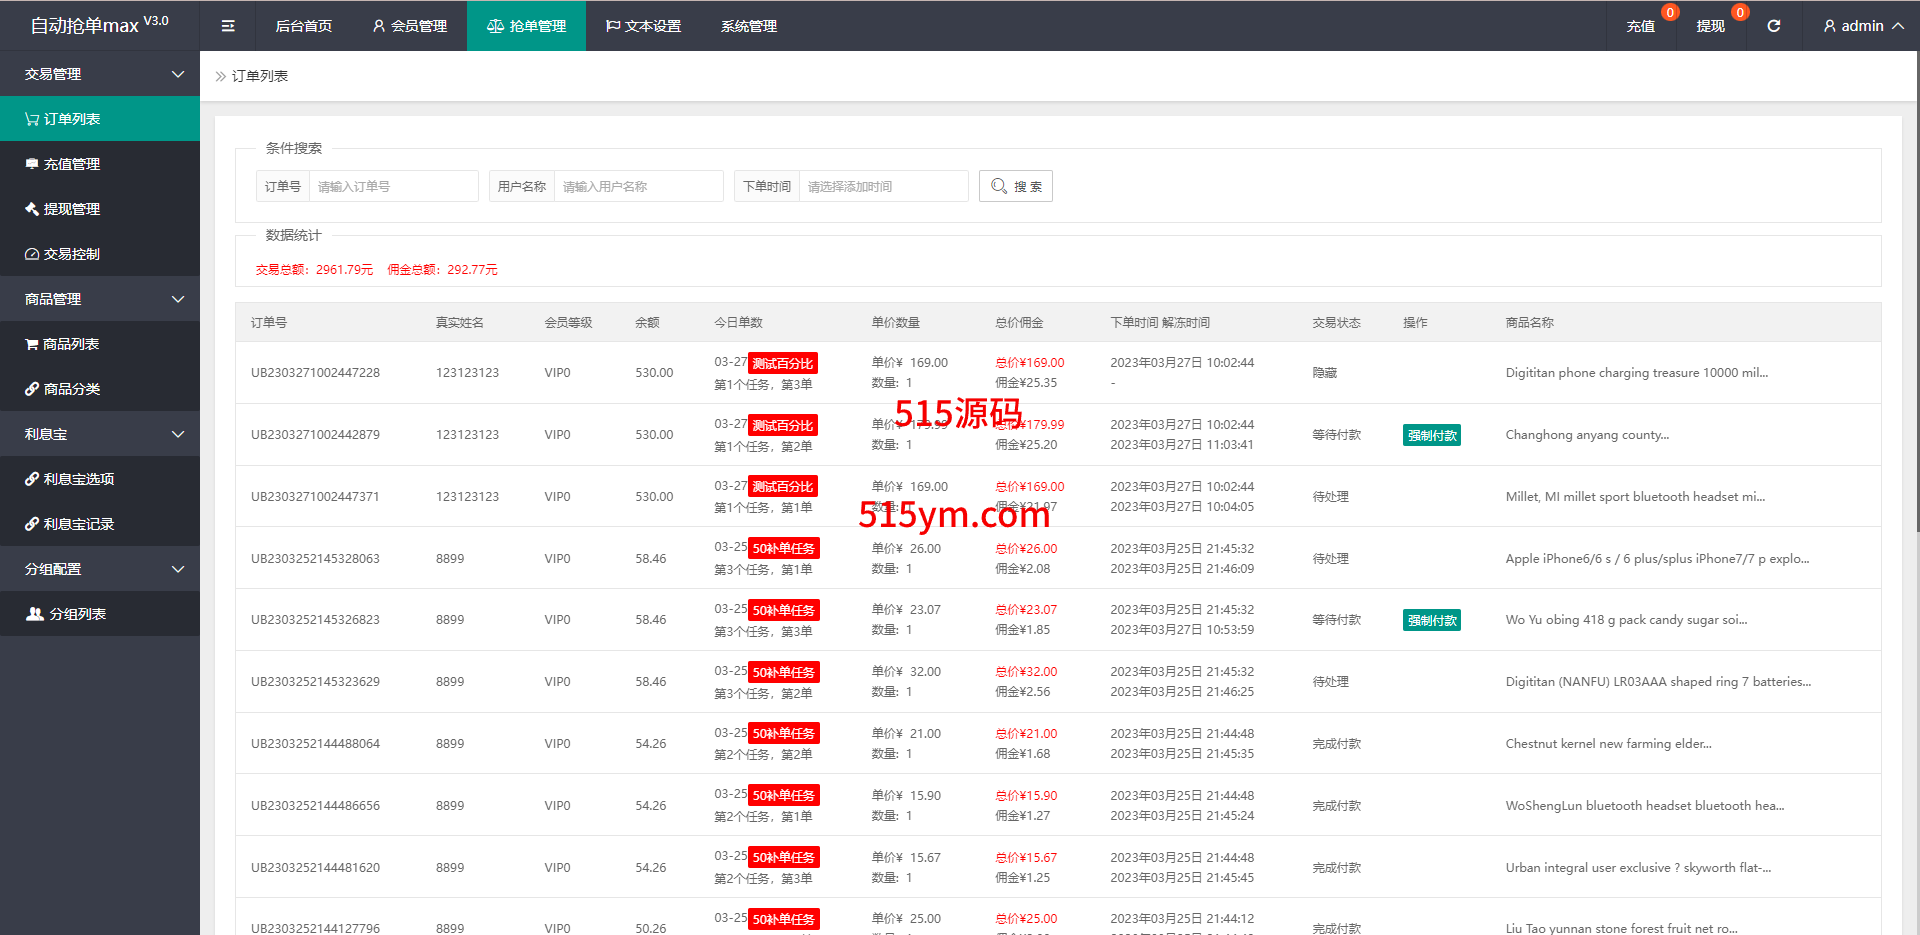The height and width of the screenshot is (935, 1920).
Task: Click the refresh icon in top bar
Action: pos(1773,26)
